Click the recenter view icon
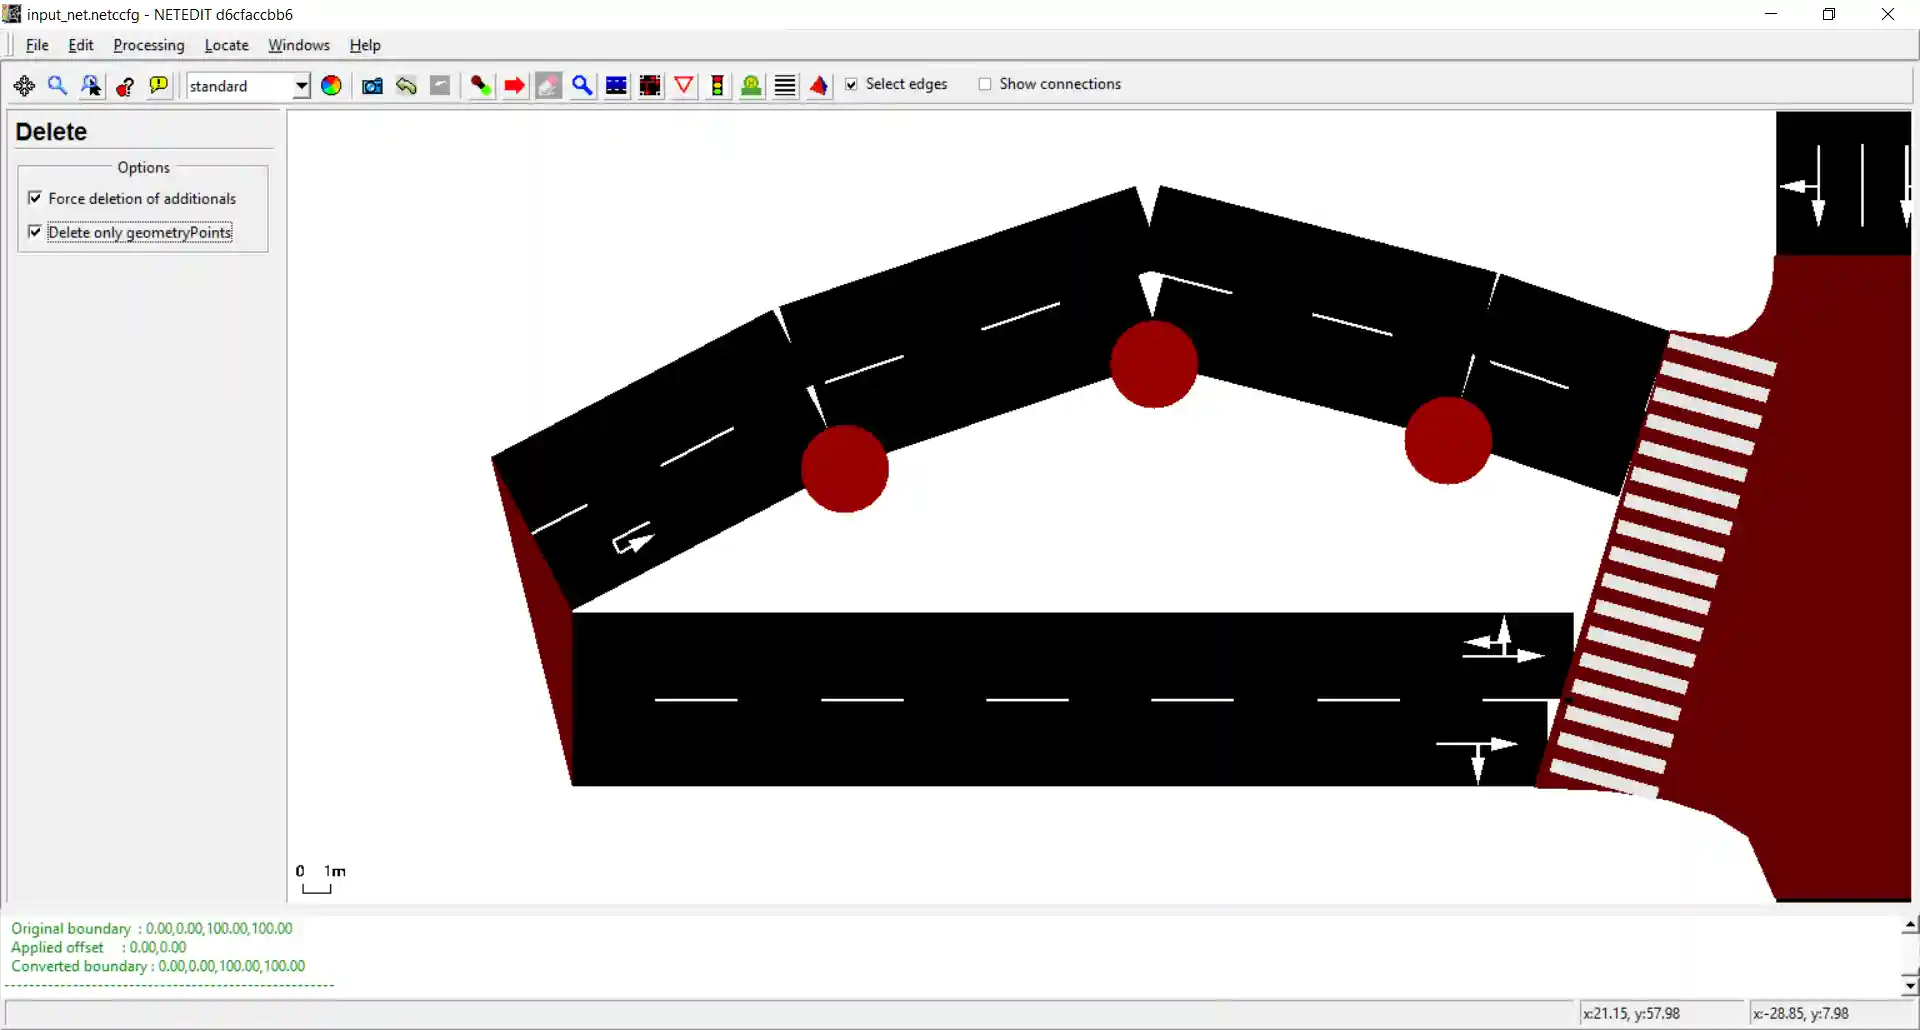The height and width of the screenshot is (1030, 1920). [24, 86]
